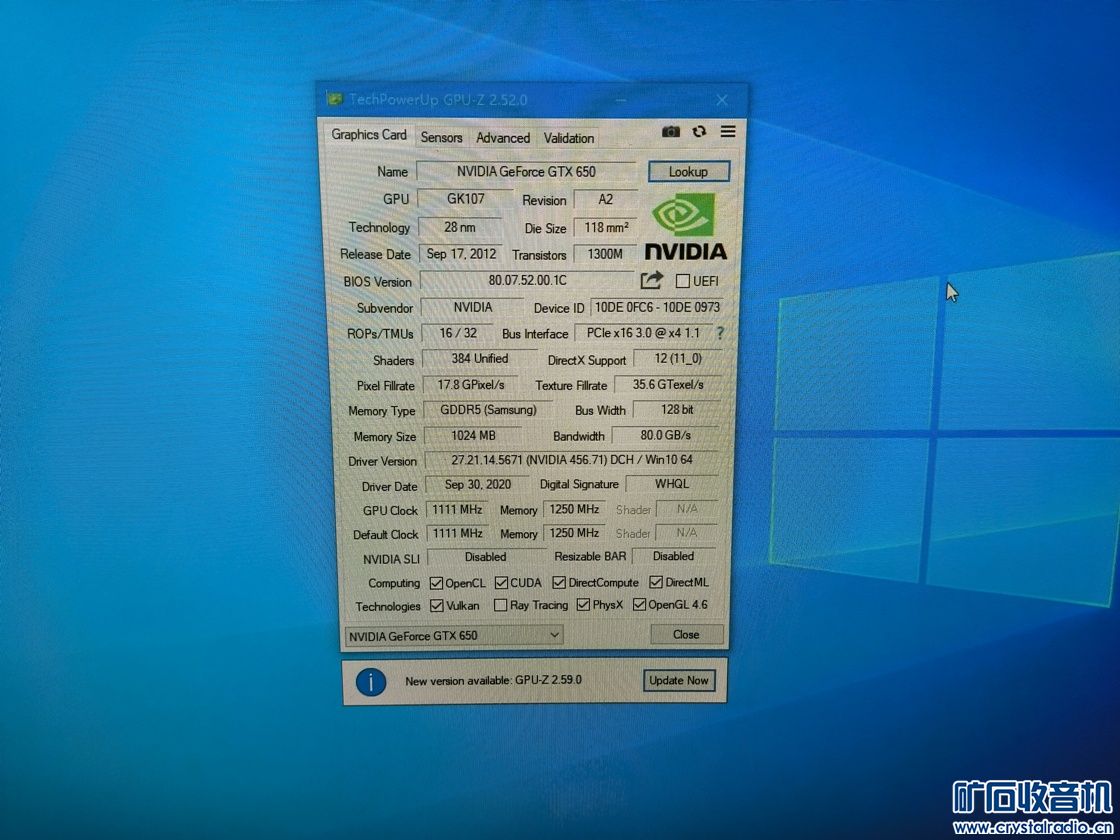
Task: Click Device ID 10DE 0FC6 - 10DE 0973
Action: (657, 307)
